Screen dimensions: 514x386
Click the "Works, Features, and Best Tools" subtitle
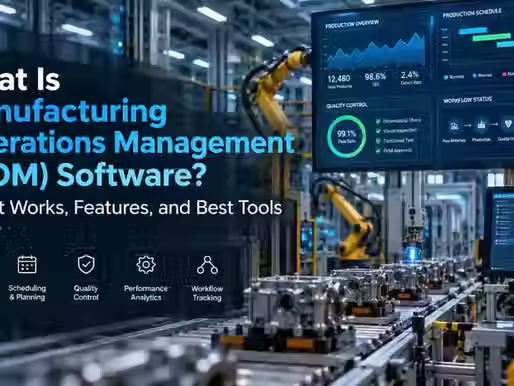[146, 207]
